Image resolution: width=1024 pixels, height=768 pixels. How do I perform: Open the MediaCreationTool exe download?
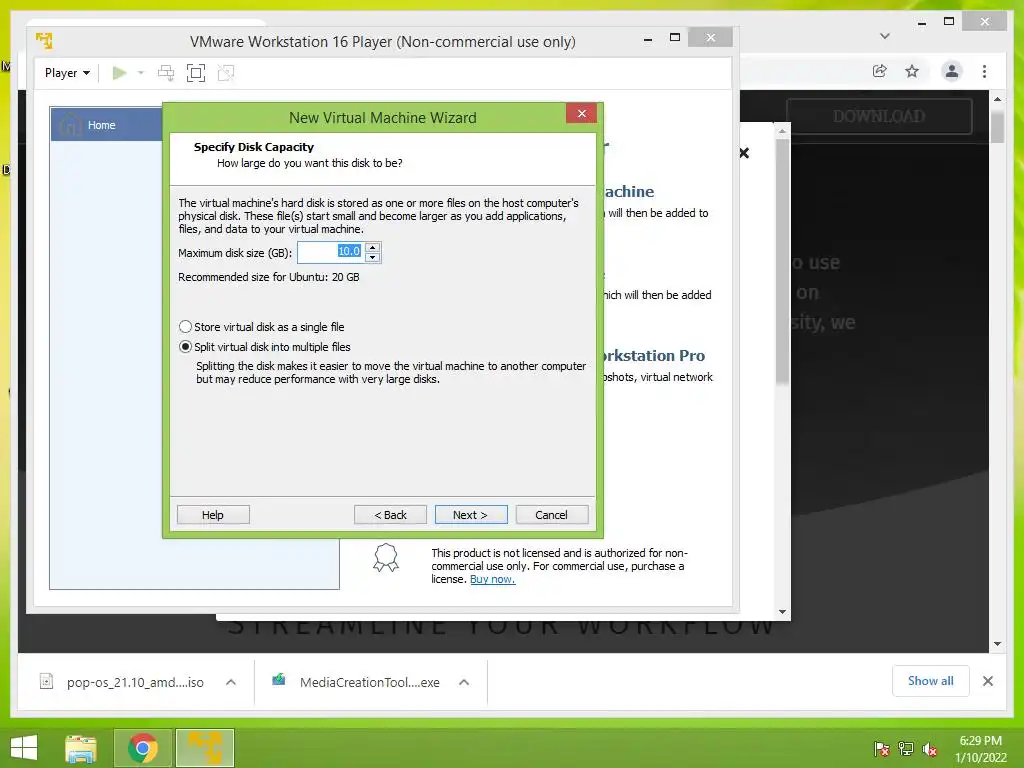tap(370, 682)
